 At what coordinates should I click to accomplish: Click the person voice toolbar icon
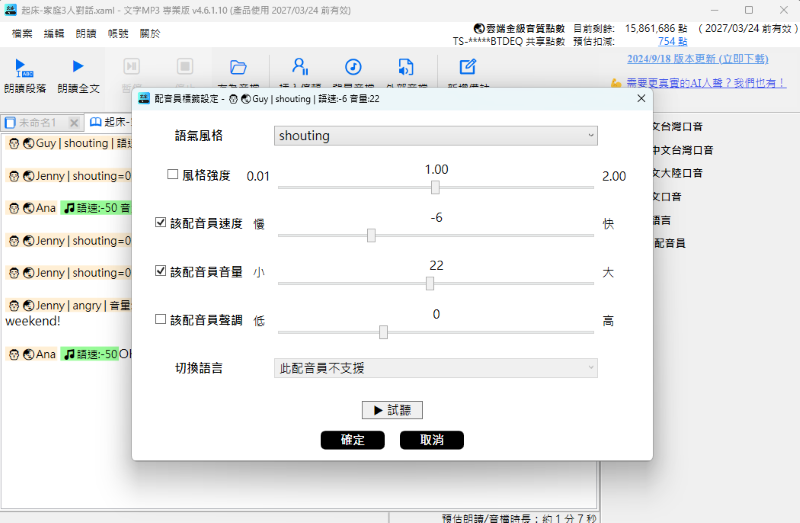(x=299, y=67)
